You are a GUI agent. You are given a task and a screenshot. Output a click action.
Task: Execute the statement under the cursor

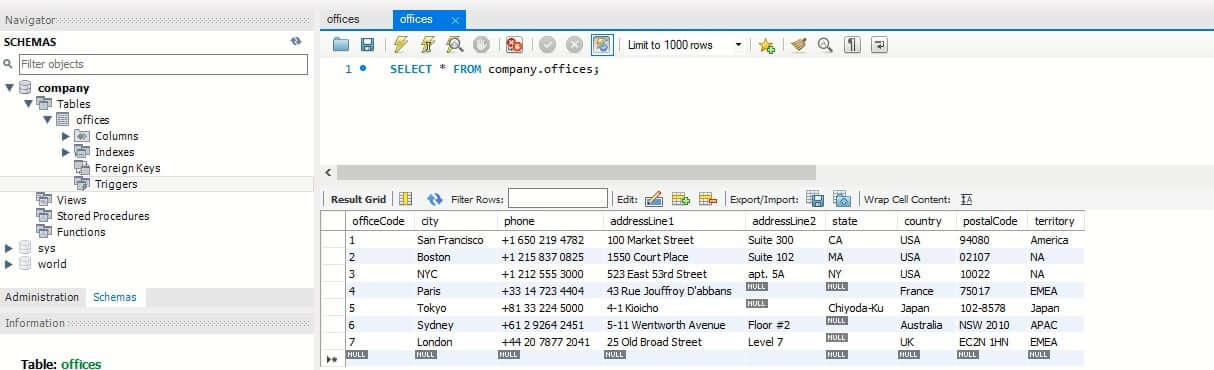coord(428,45)
